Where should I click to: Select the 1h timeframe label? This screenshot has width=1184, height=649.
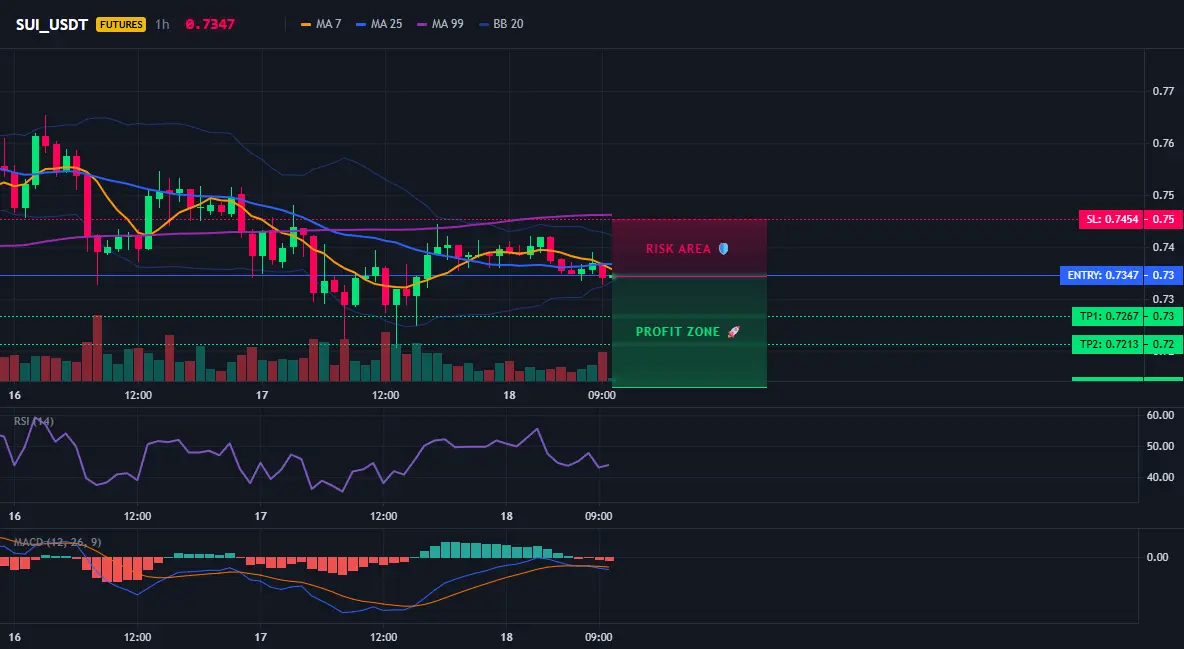pyautogui.click(x=162, y=24)
